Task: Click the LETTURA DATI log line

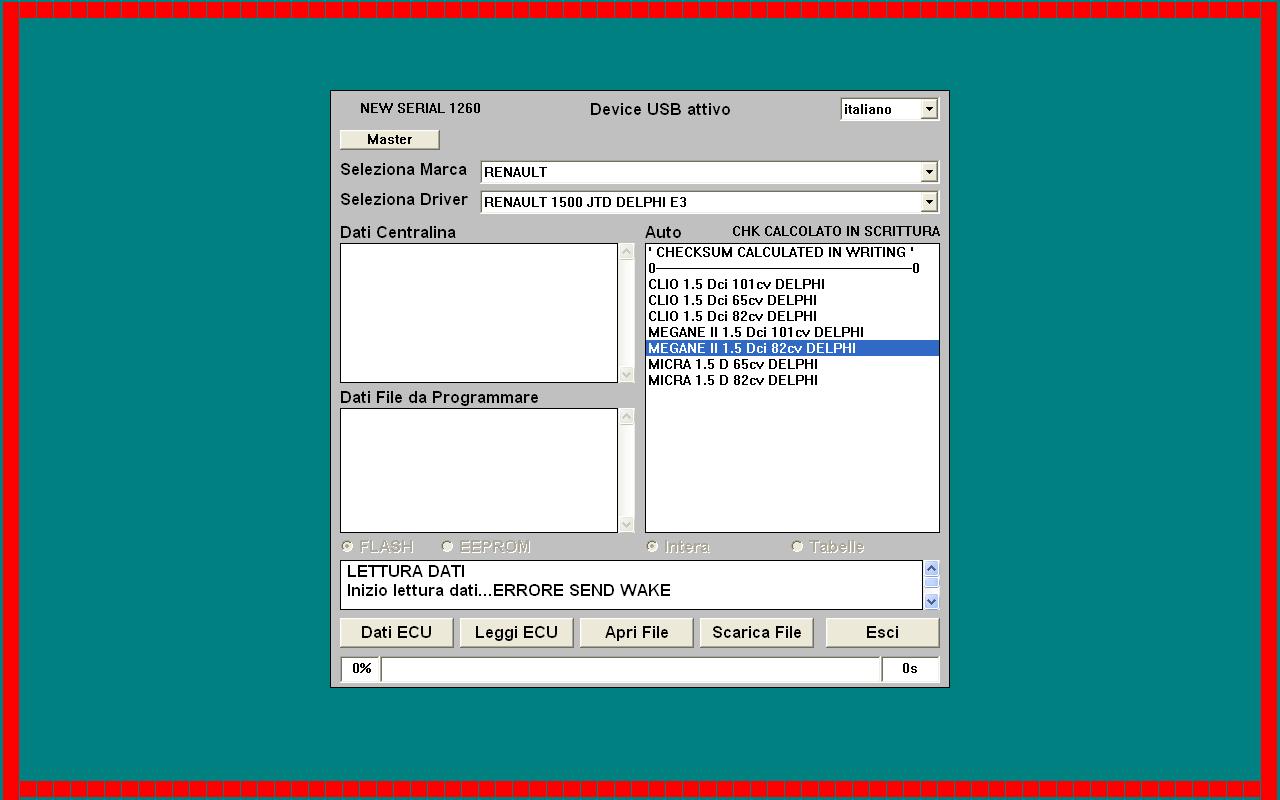Action: tap(406, 571)
